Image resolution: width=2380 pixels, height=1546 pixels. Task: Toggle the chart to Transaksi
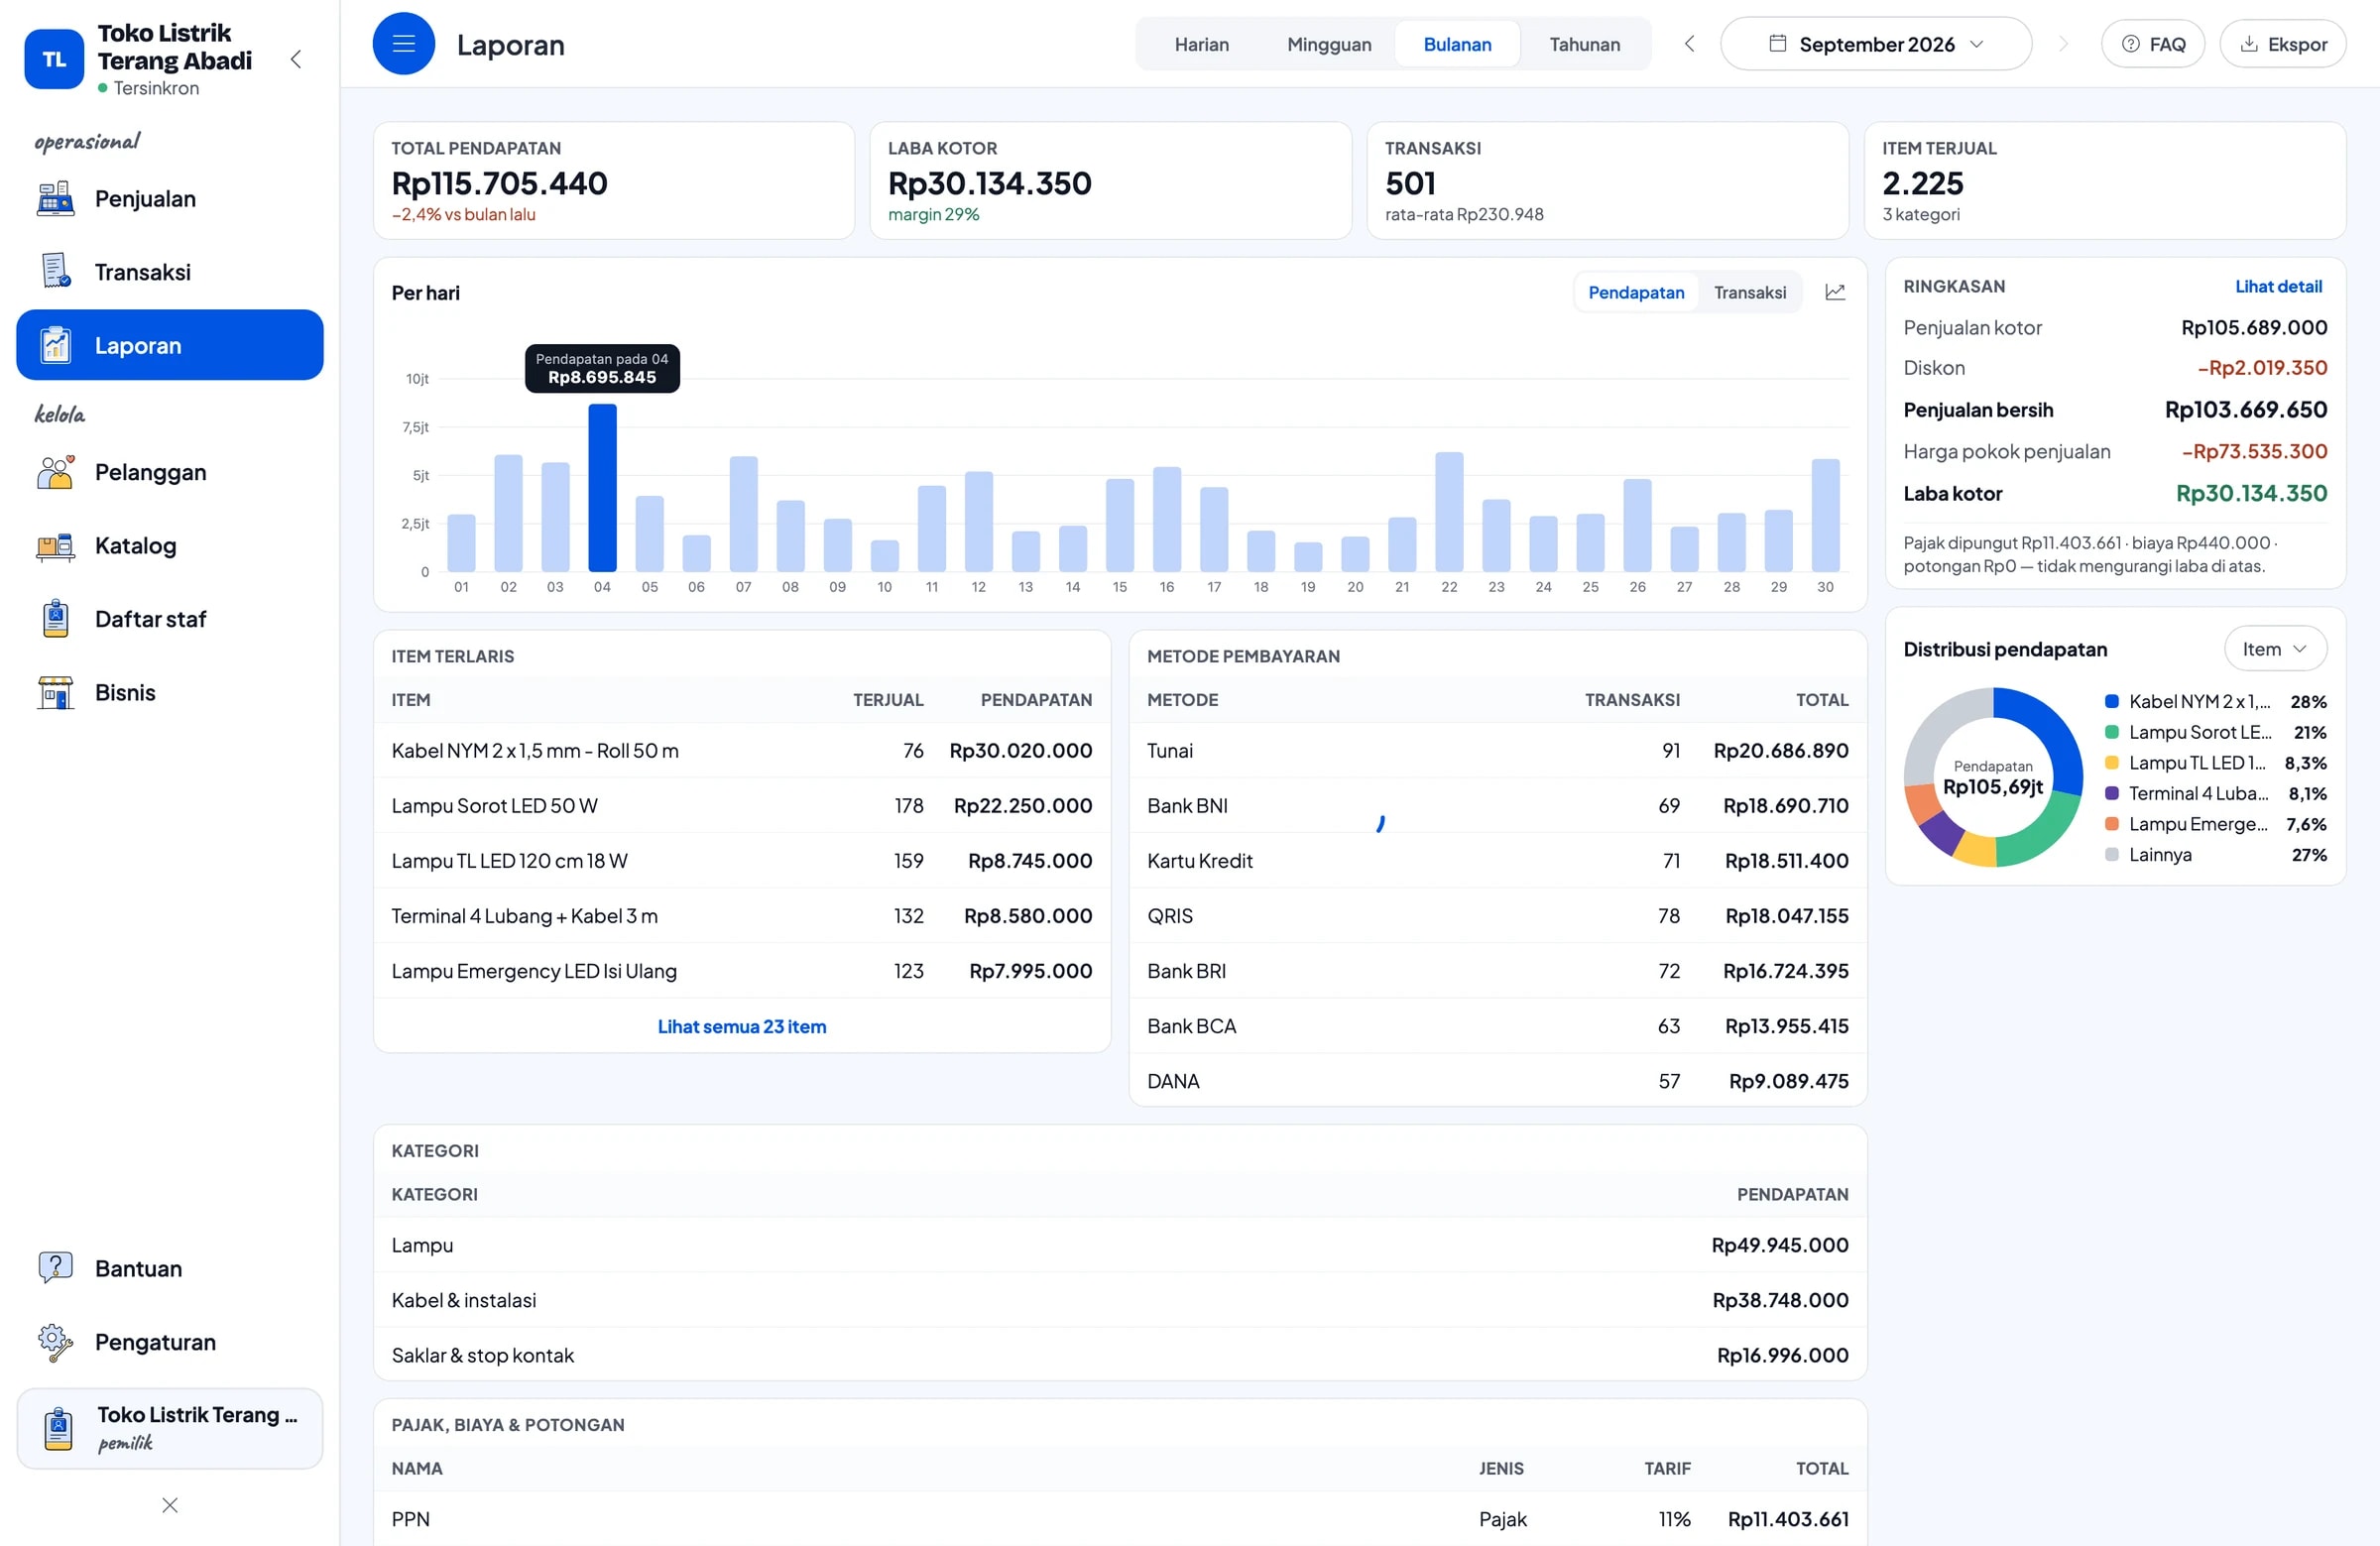point(1750,292)
